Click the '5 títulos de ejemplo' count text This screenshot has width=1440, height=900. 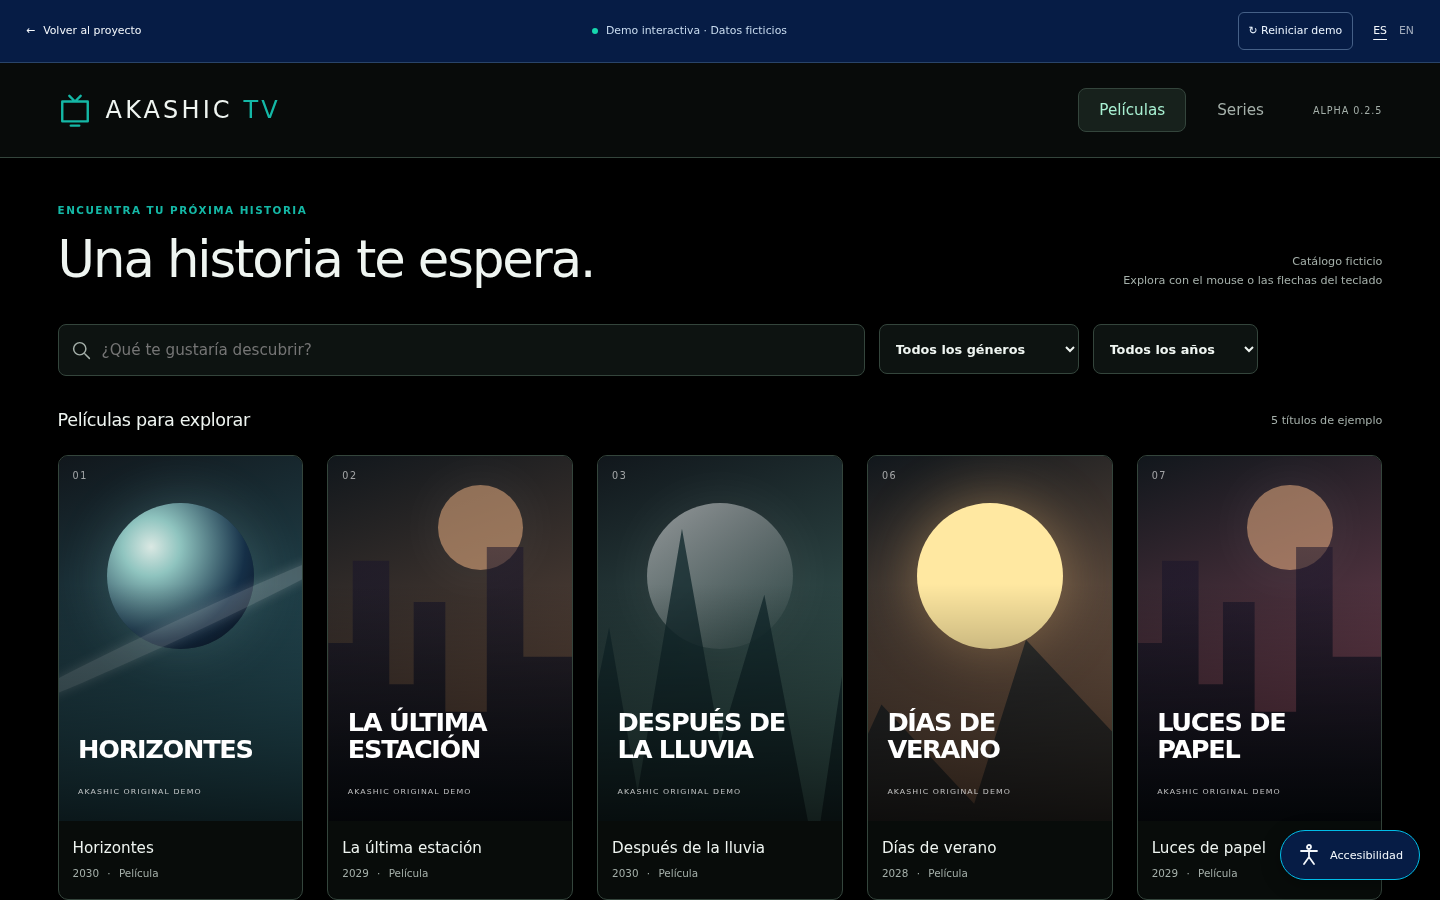pos(1326,420)
